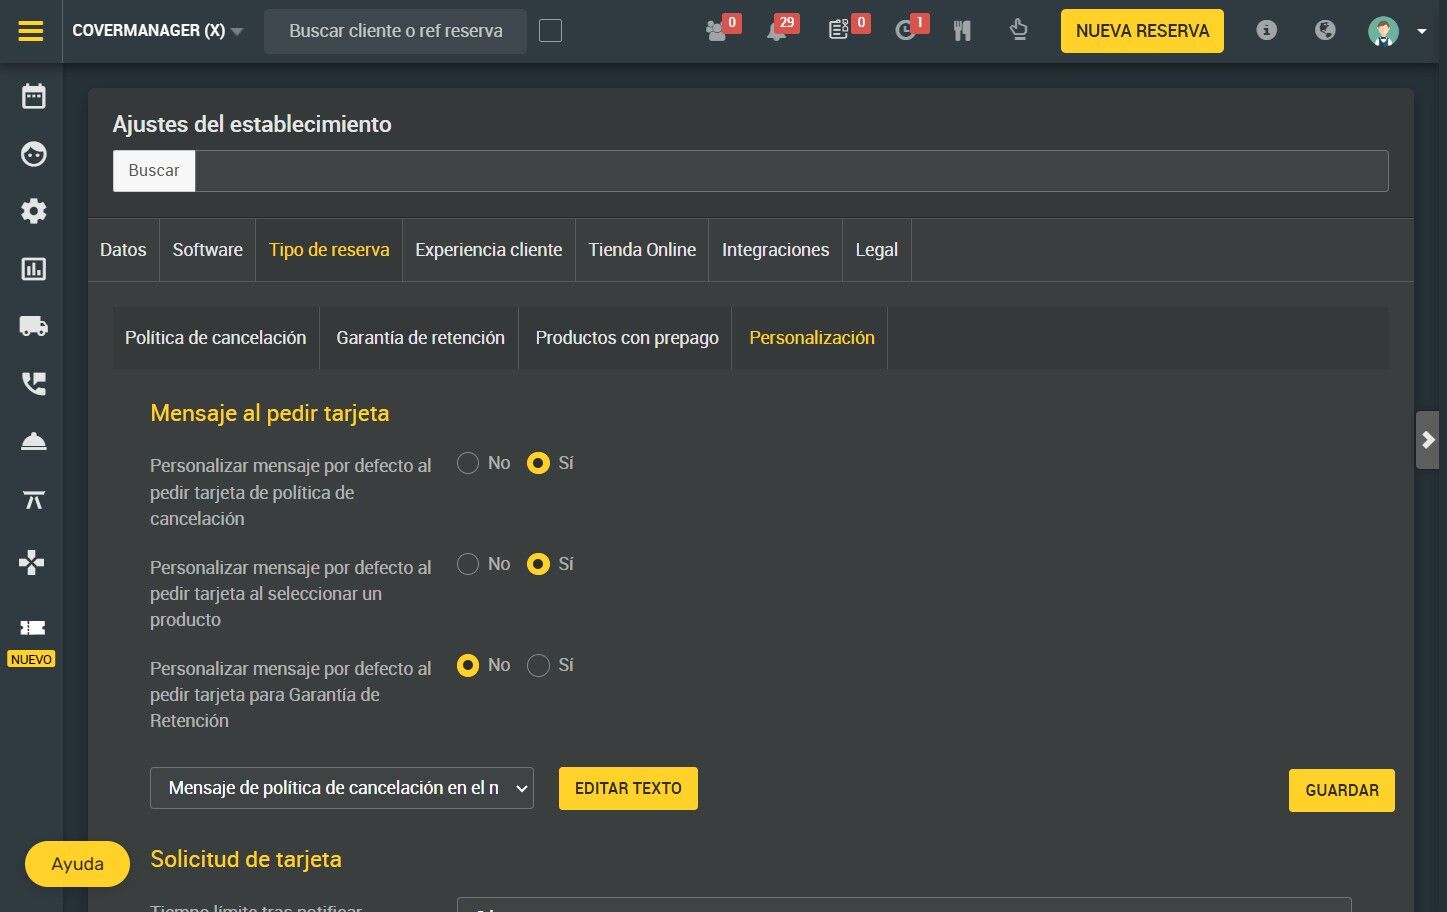This screenshot has height=912, width=1447.
Task: Open the calendar icon in sidebar
Action: (33, 96)
